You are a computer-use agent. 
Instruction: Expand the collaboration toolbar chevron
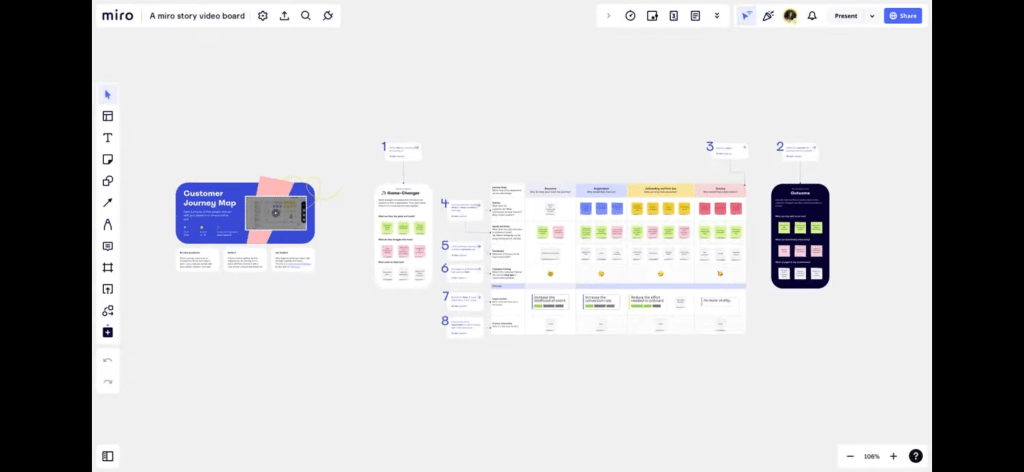pyautogui.click(x=609, y=16)
